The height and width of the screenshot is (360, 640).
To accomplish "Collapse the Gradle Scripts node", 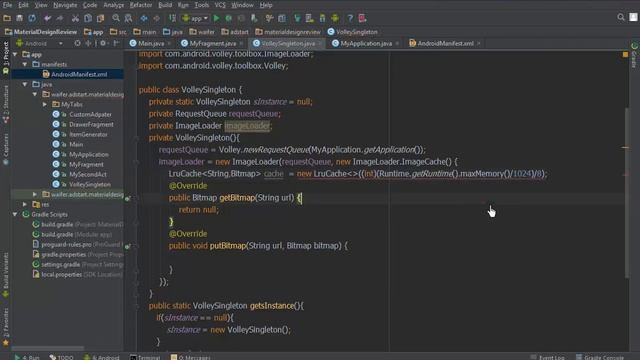I will pos(15,214).
